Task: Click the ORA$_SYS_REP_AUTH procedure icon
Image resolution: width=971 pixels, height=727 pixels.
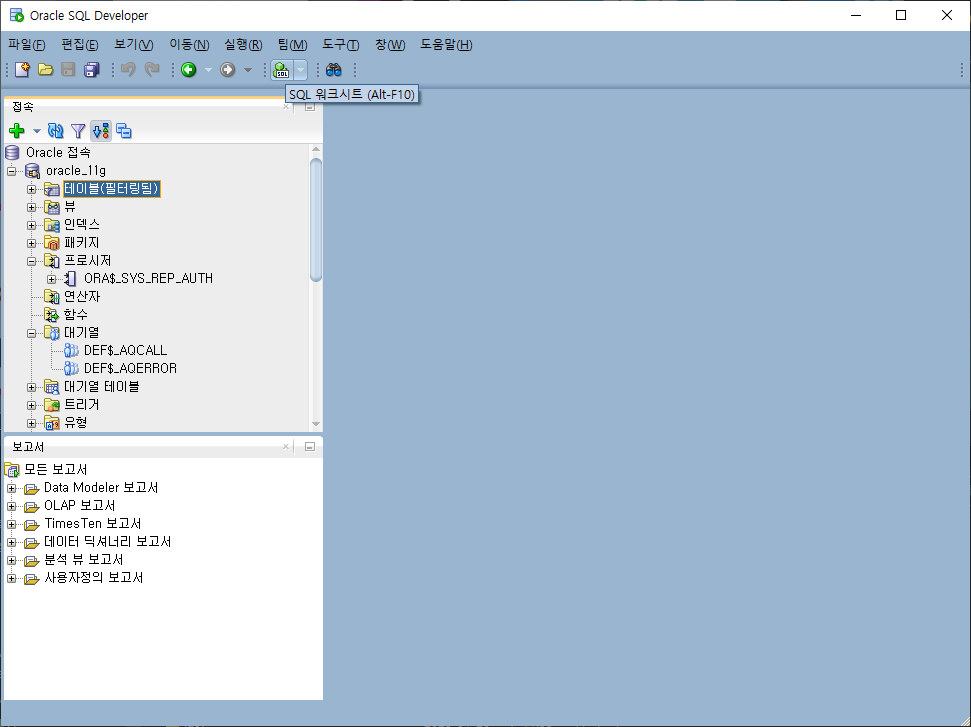Action: click(71, 279)
